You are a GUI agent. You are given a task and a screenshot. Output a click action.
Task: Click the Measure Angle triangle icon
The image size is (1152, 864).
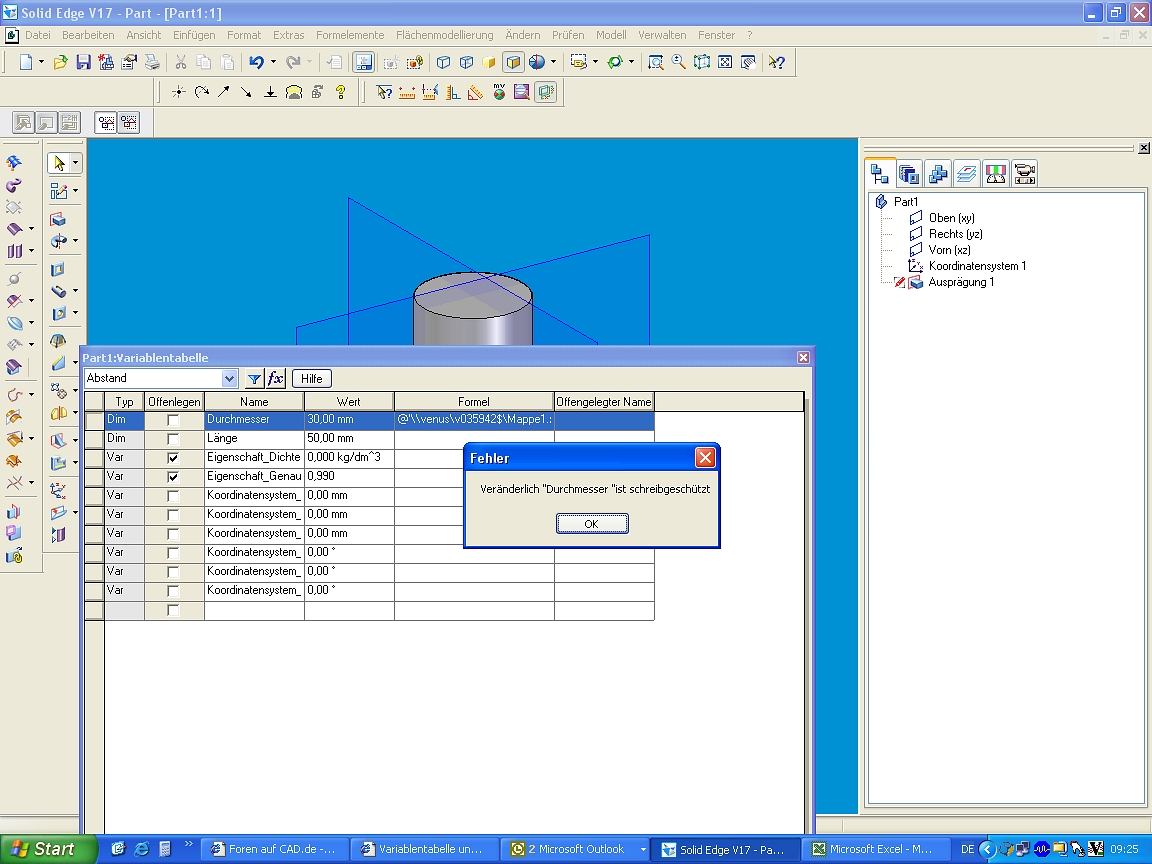click(476, 92)
